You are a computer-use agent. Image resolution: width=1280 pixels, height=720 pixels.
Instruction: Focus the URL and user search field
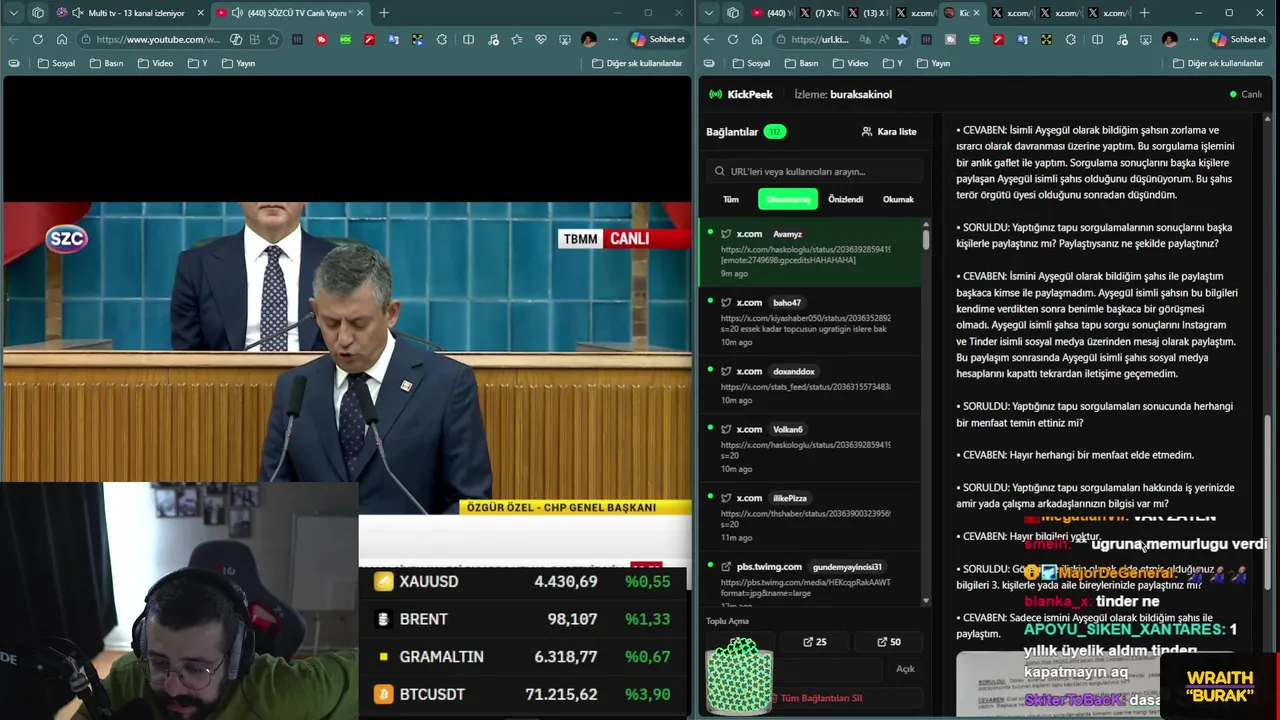[x=813, y=171]
